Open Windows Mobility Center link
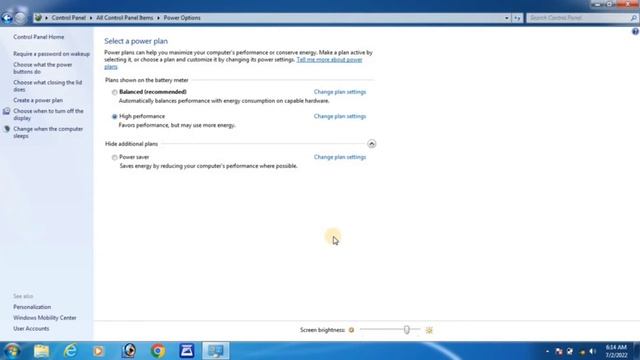The width and height of the screenshot is (640, 360). (x=45, y=318)
